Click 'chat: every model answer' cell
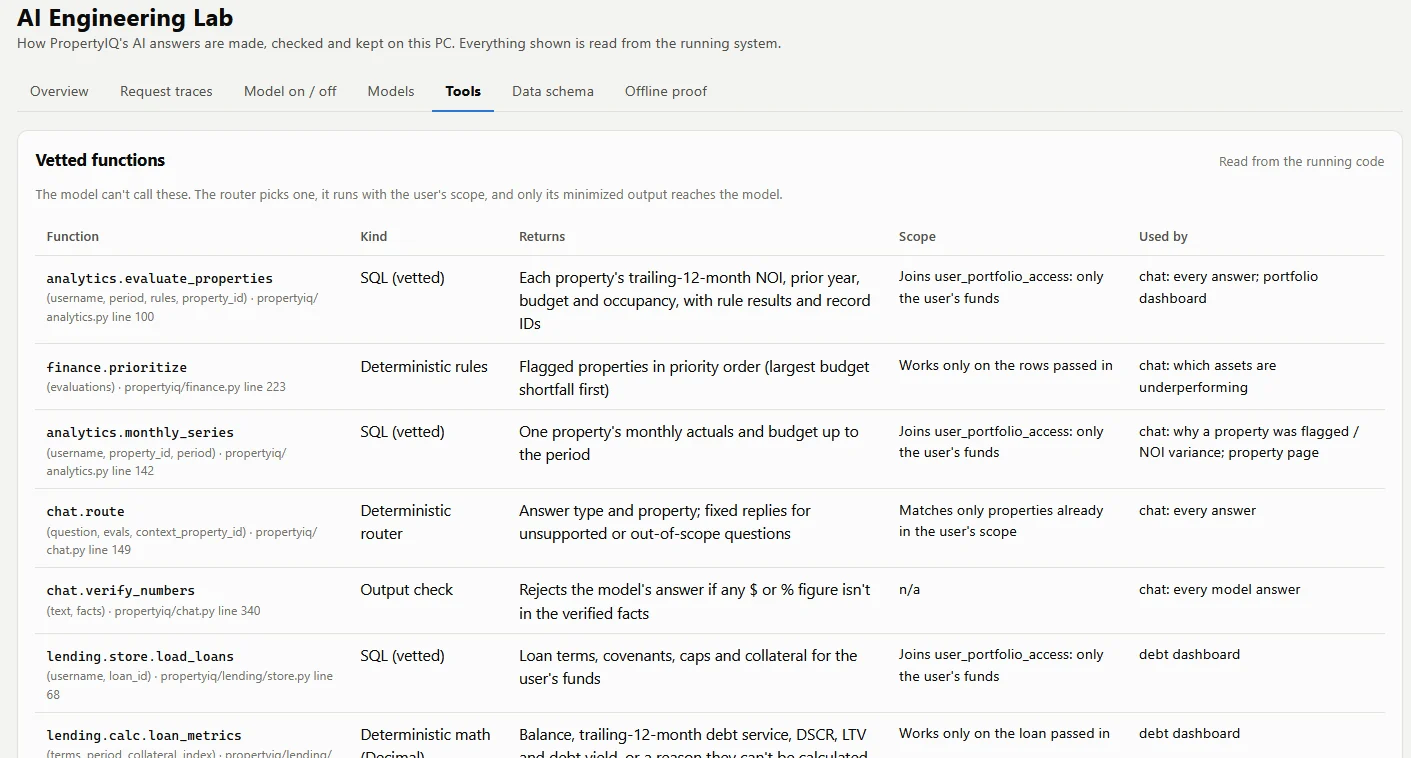The image size is (1411, 758). click(1220, 590)
